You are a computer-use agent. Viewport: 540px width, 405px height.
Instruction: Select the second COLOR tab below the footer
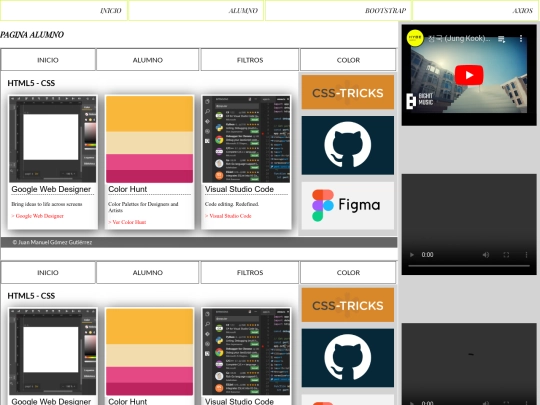click(348, 272)
